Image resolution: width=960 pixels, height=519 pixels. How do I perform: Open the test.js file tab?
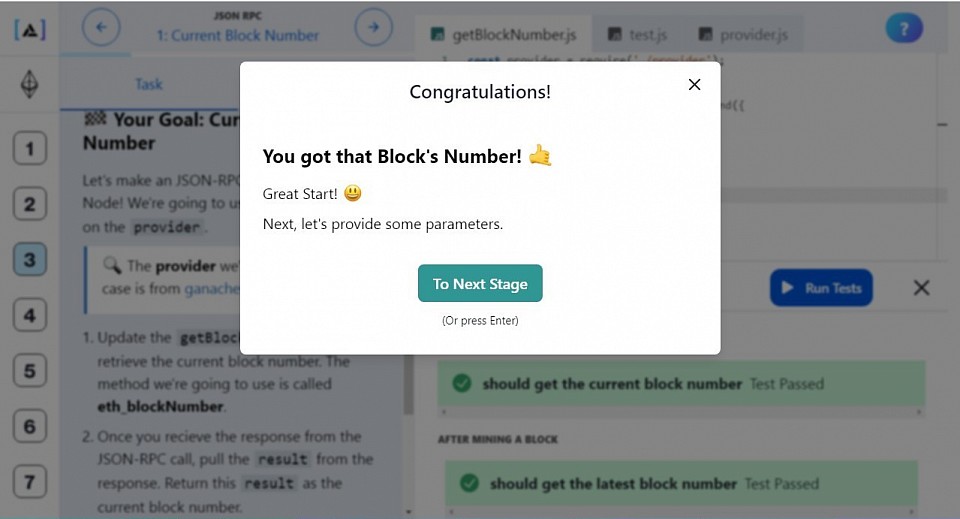[637, 34]
